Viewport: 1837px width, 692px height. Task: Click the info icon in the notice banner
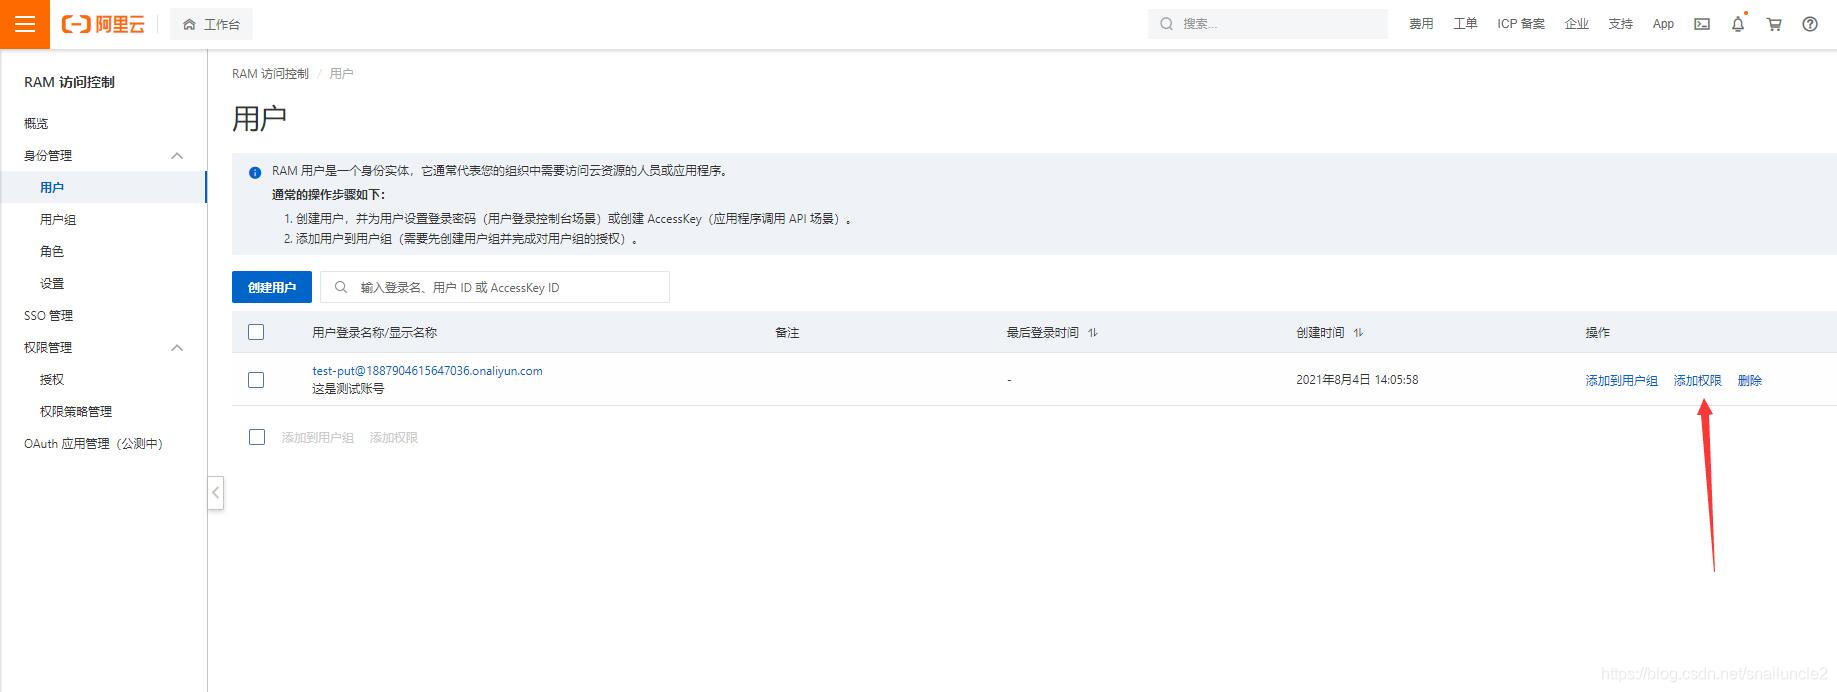(255, 172)
